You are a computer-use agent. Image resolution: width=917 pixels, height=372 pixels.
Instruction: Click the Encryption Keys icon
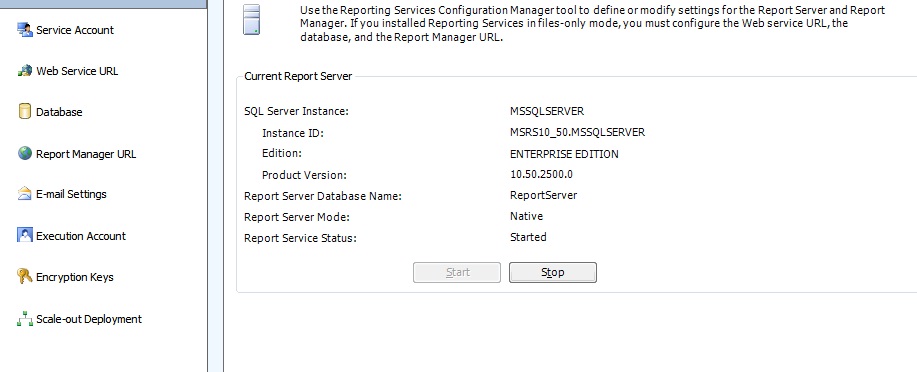point(25,277)
